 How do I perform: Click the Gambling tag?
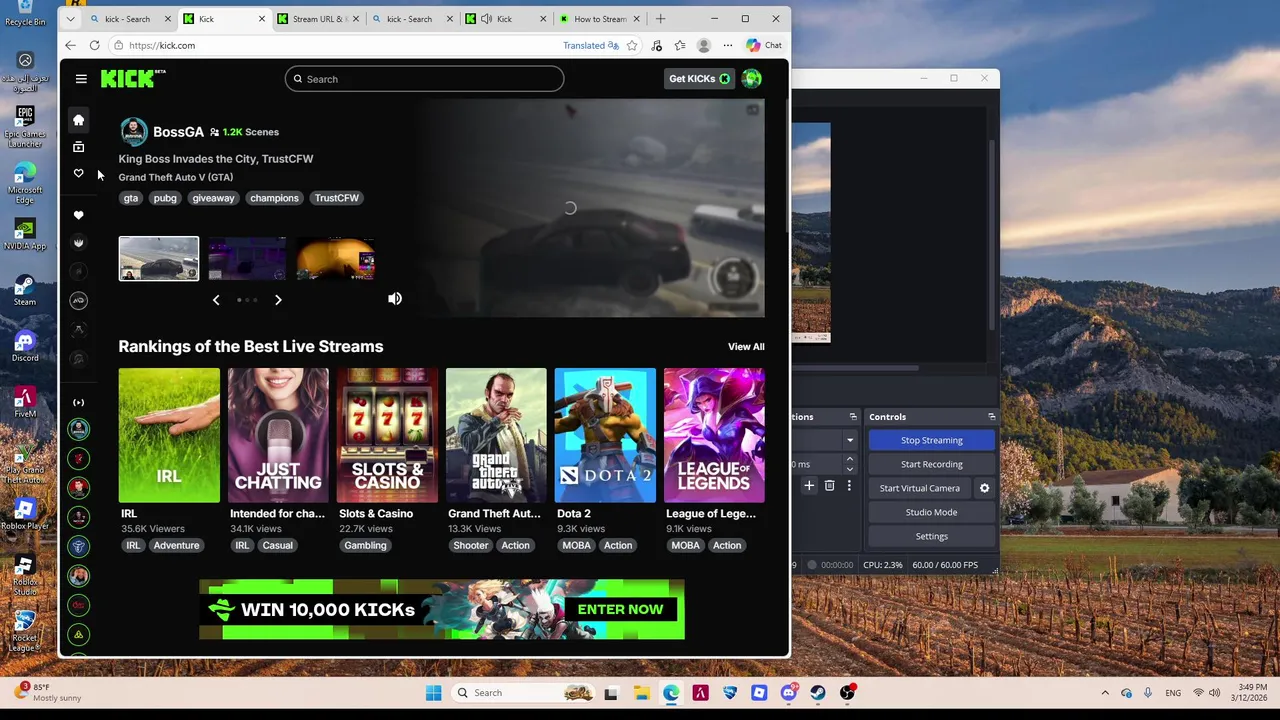[x=365, y=546]
